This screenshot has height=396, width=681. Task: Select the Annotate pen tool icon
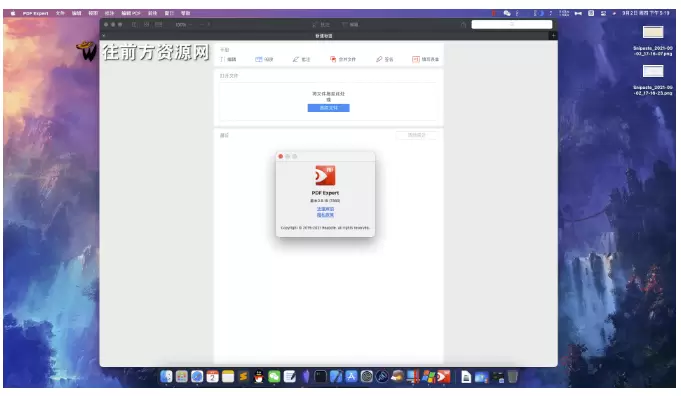point(296,59)
